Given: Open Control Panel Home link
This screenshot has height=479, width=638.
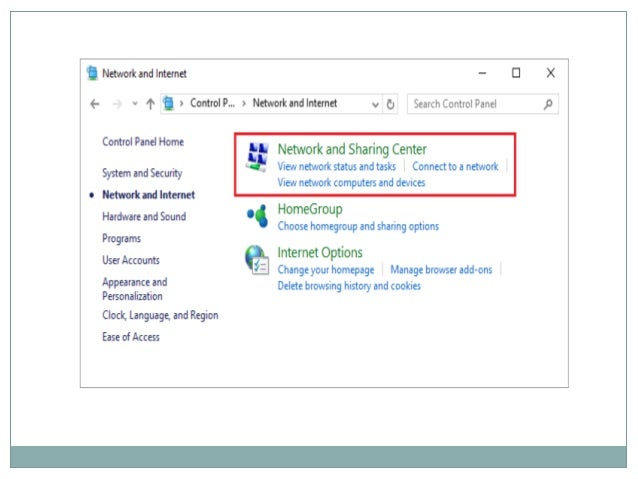Looking at the screenshot, I should pos(143,142).
